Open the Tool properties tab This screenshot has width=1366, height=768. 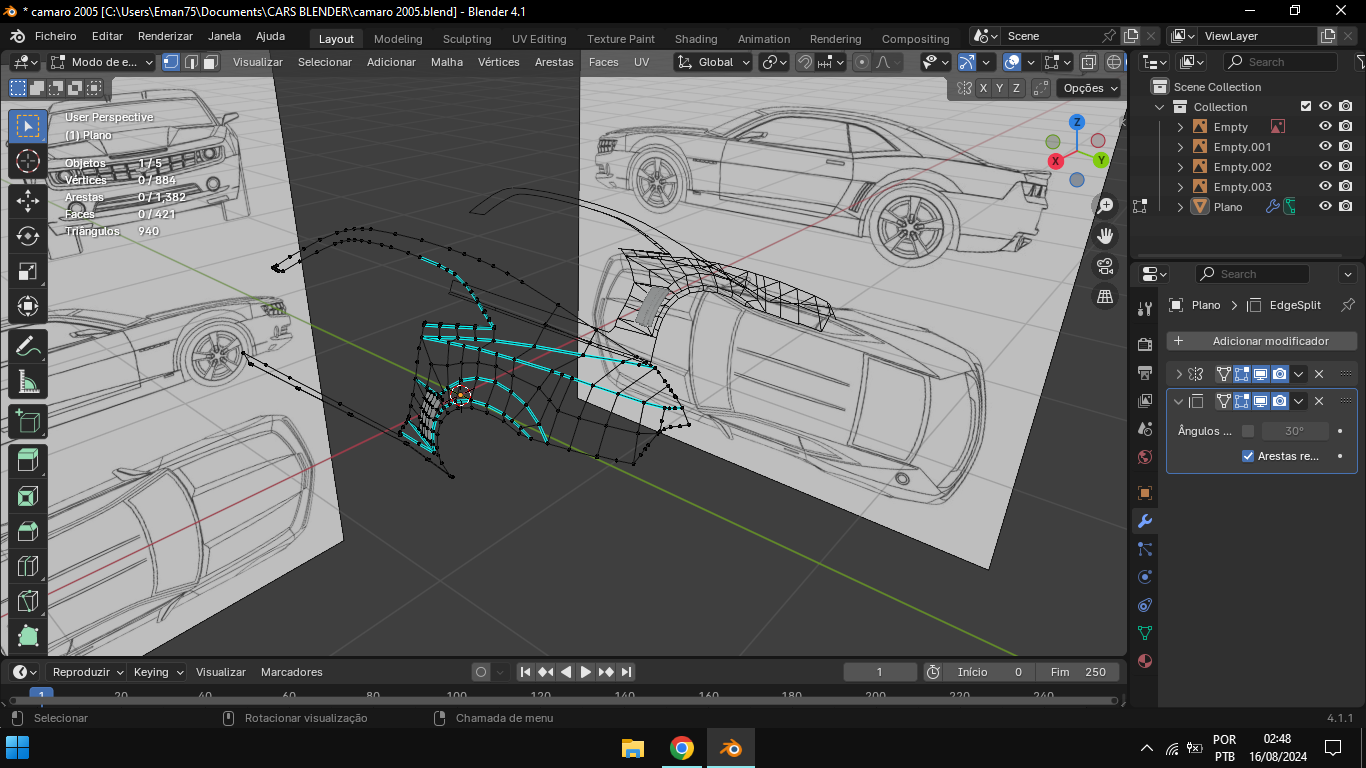[1145, 307]
